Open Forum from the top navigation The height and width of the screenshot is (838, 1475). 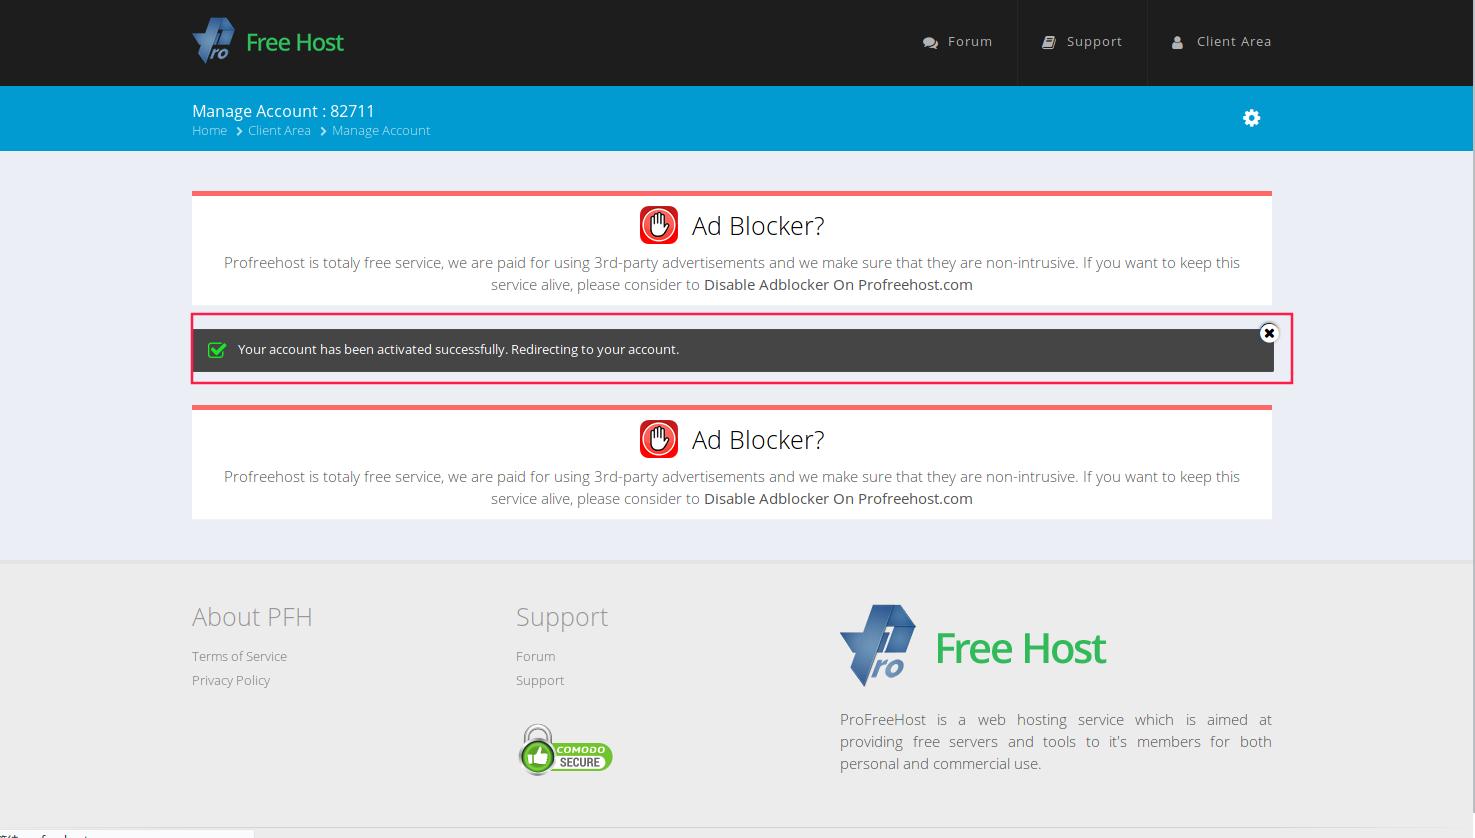pos(957,42)
